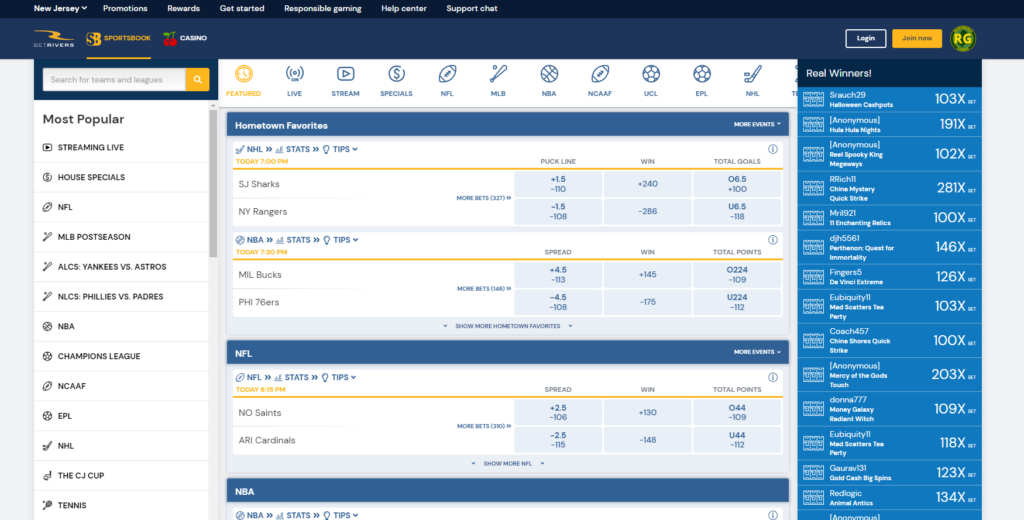The width and height of the screenshot is (1024, 520).
Task: Open info icon for Bucks vs 76ers game
Action: [x=773, y=240]
